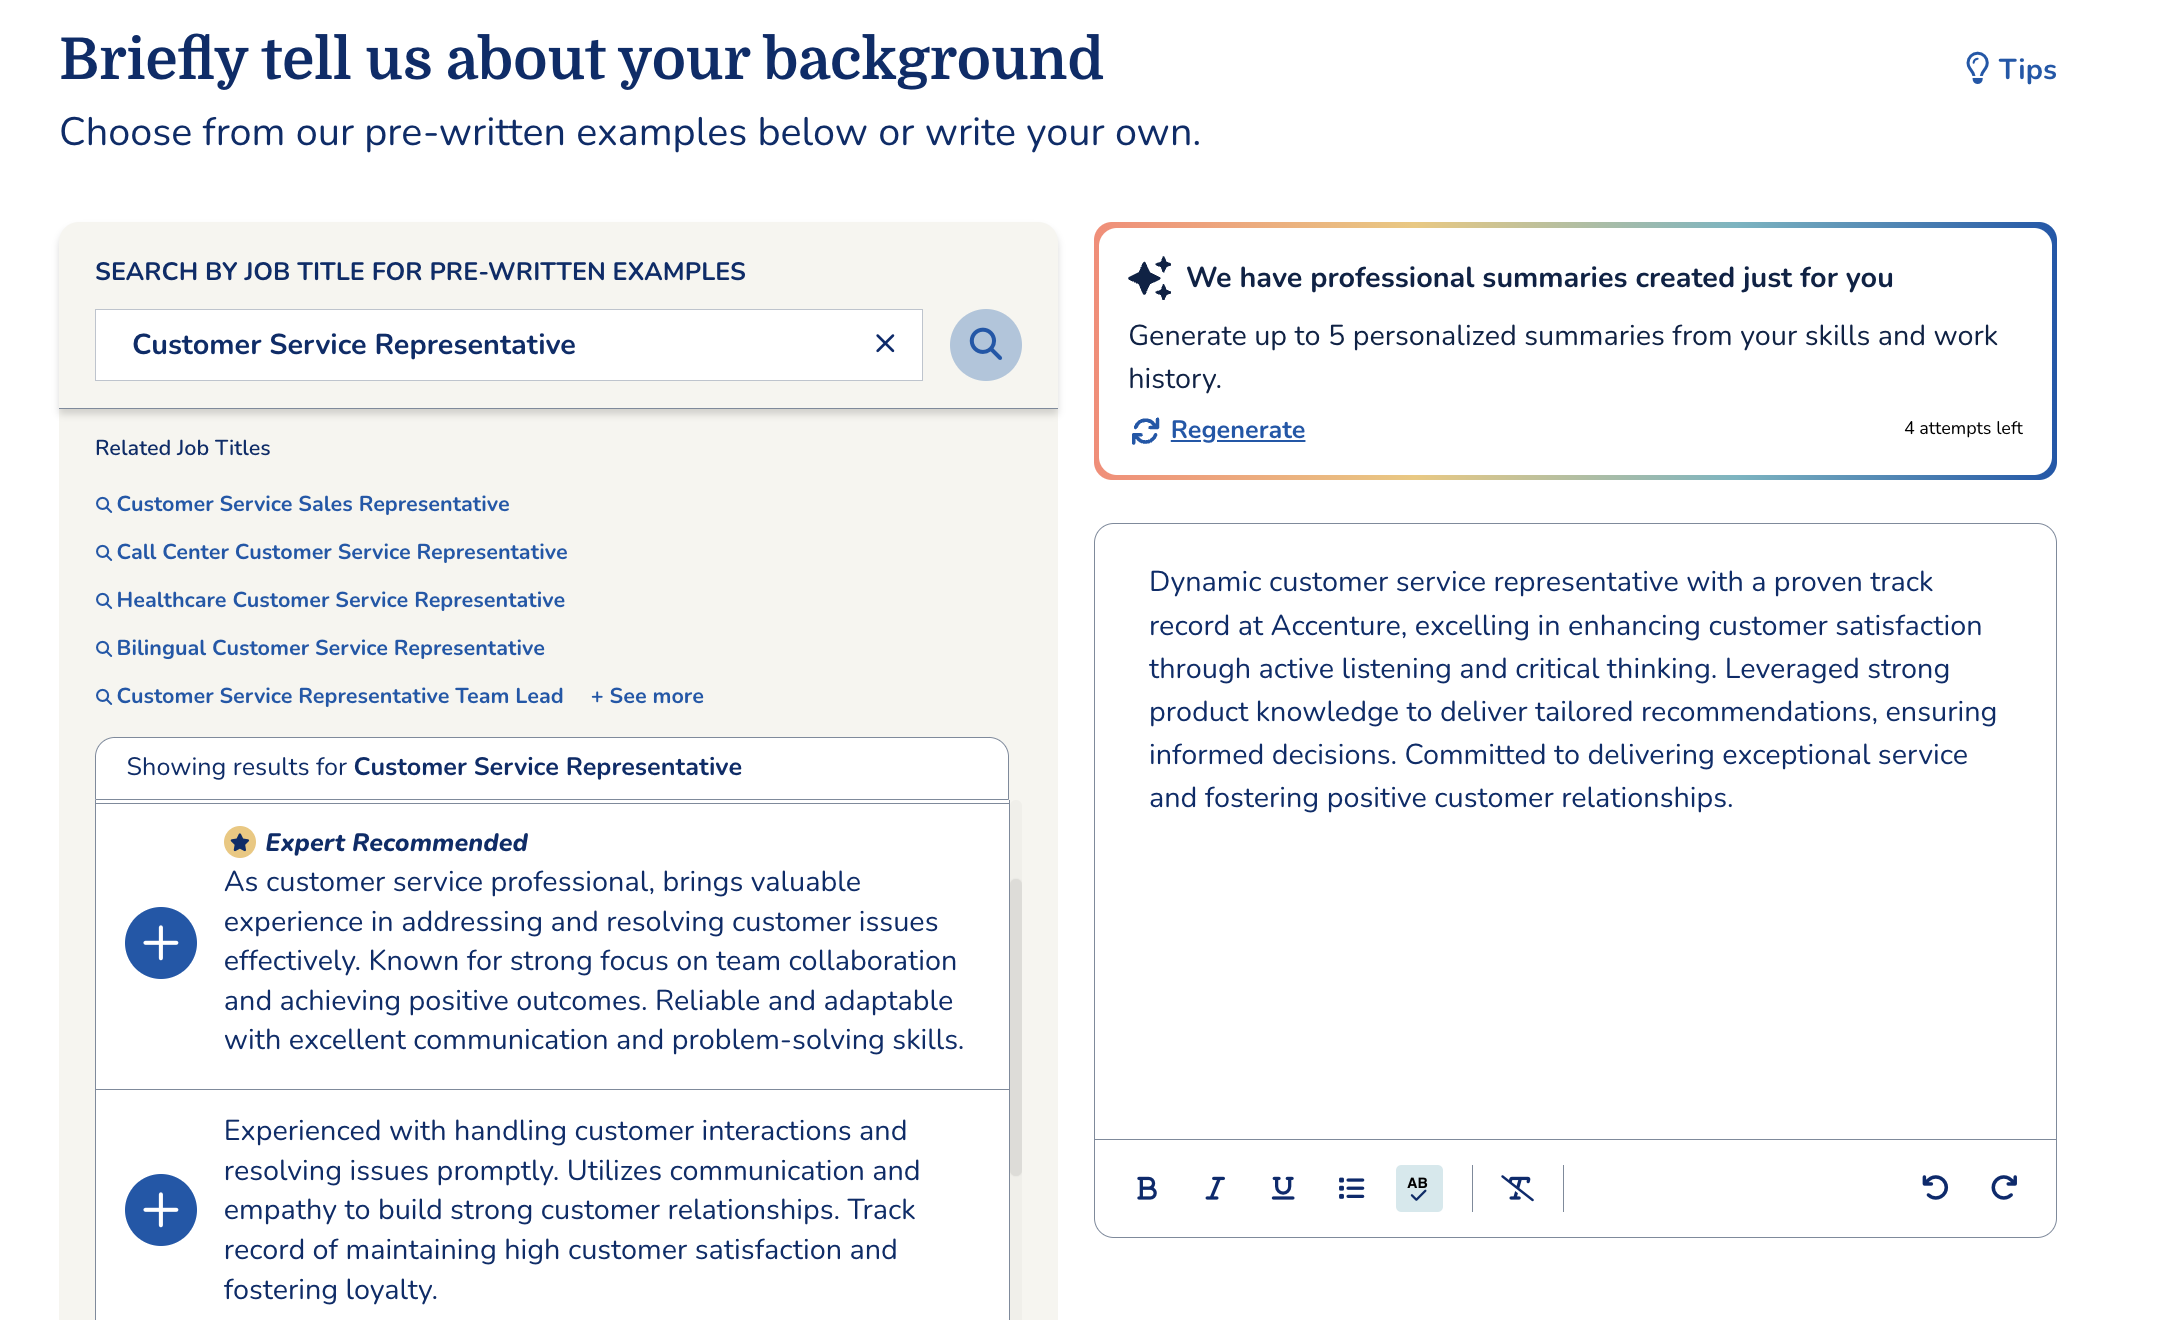Click Regenerate to create new summaries
Viewport: 2162px width, 1320px height.
click(x=1238, y=430)
